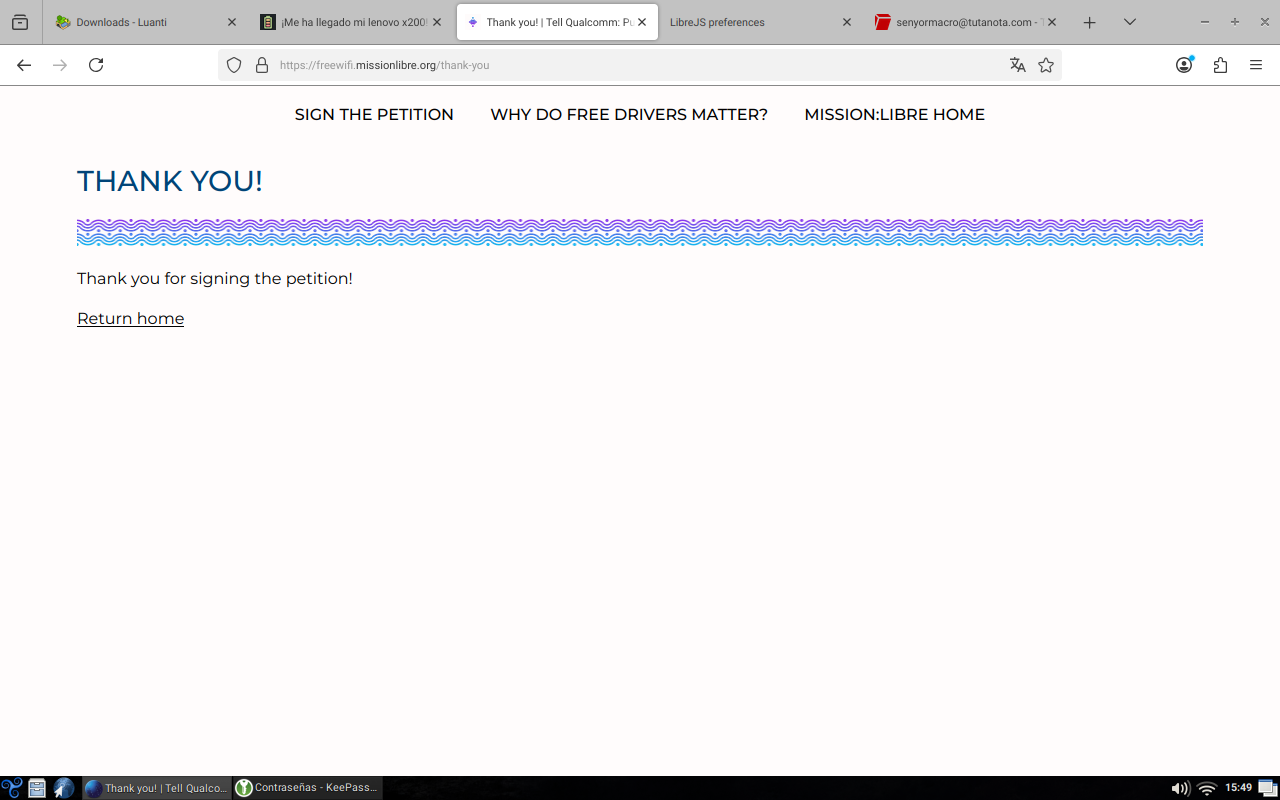Open the recent browsing tab overview
This screenshot has width=1280, height=800.
(20, 22)
